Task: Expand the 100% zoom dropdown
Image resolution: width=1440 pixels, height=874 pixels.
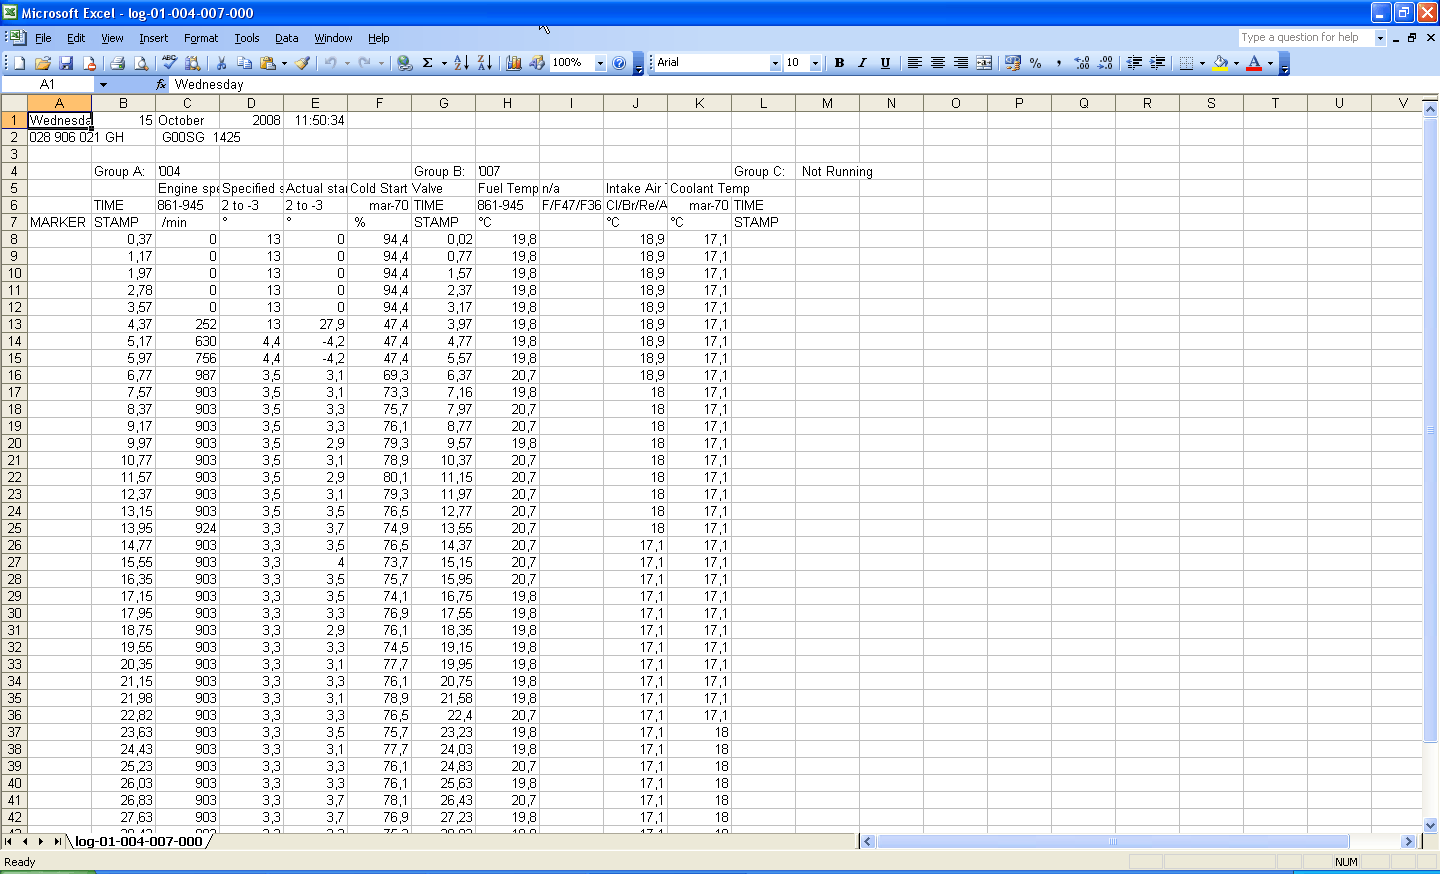Action: 600,63
